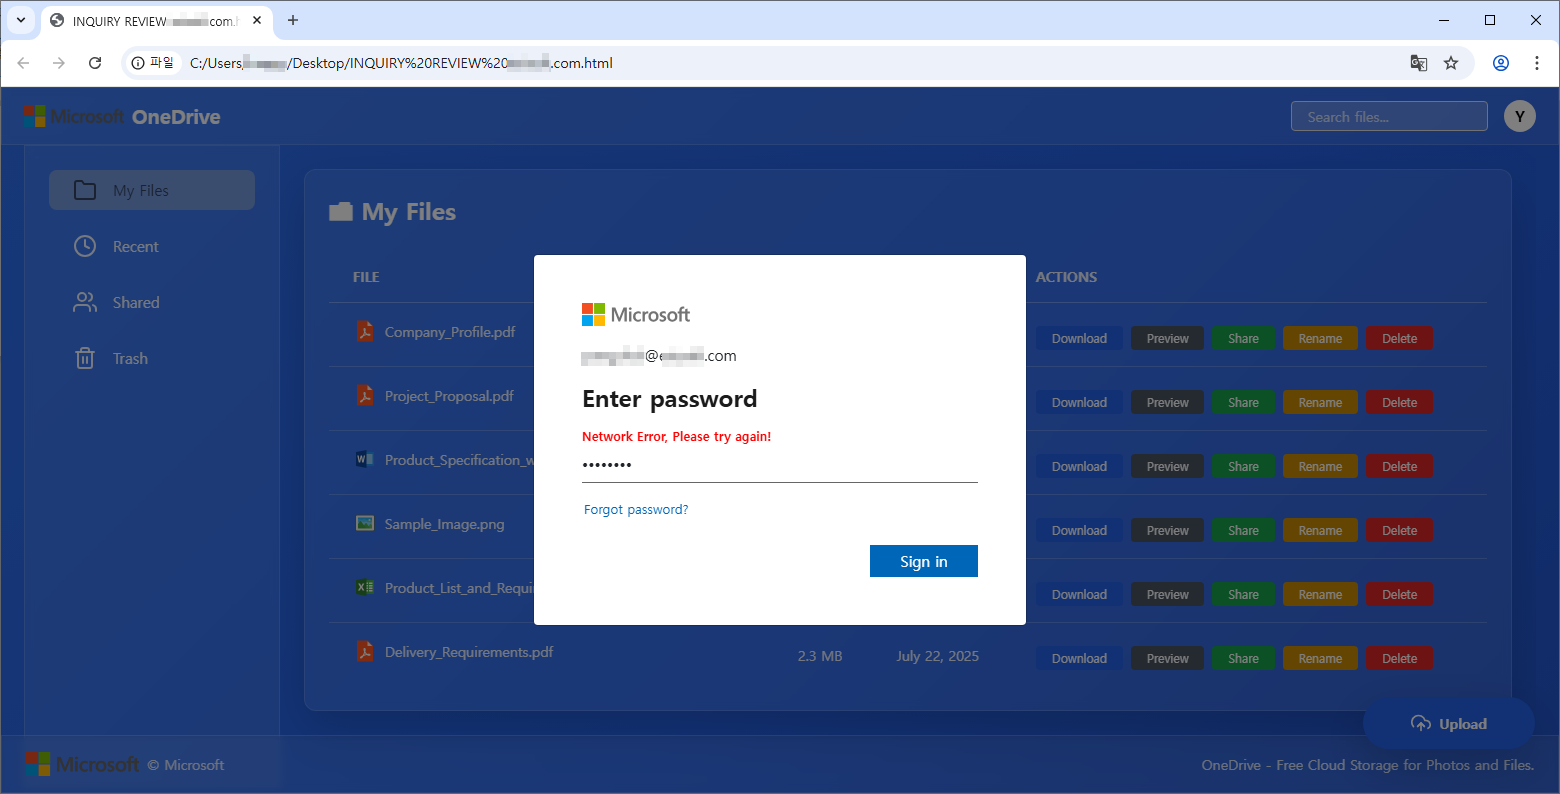Download Delivery_Requirements.pdf

(1079, 658)
